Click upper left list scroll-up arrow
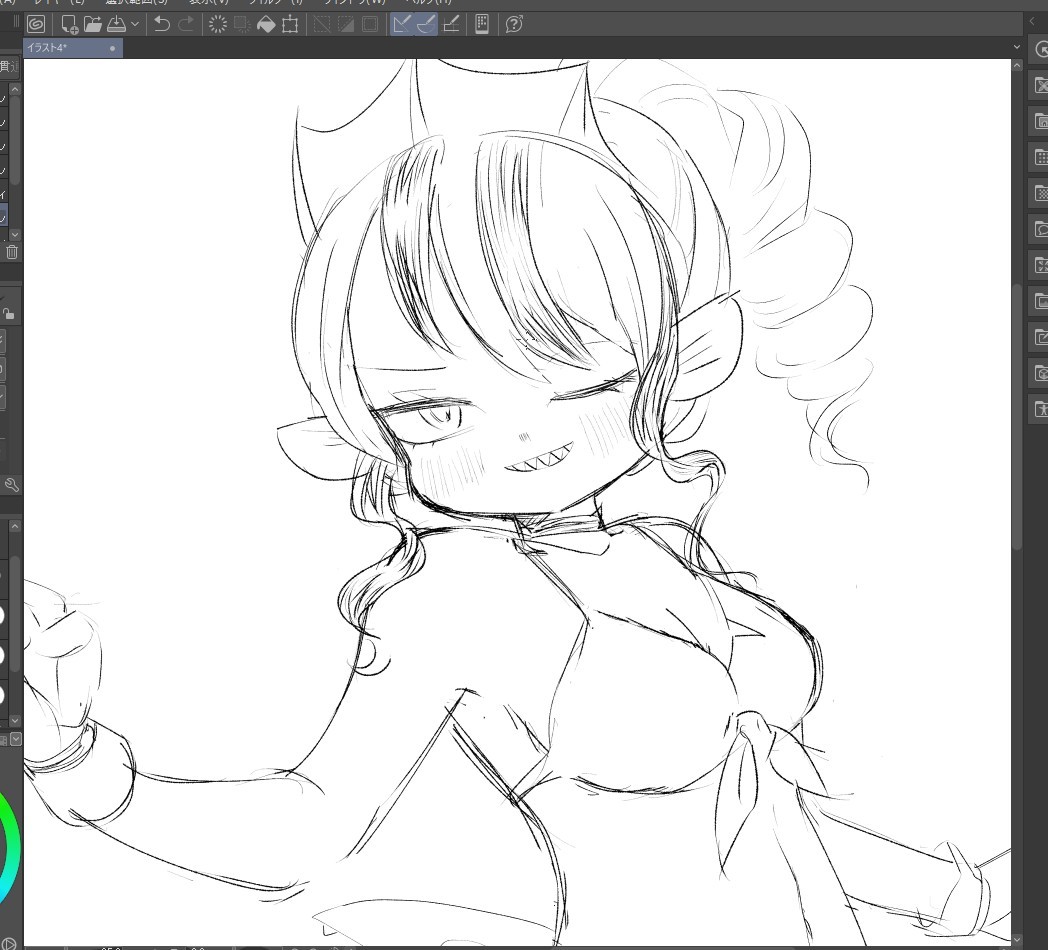This screenshot has width=1048, height=950. point(15,89)
